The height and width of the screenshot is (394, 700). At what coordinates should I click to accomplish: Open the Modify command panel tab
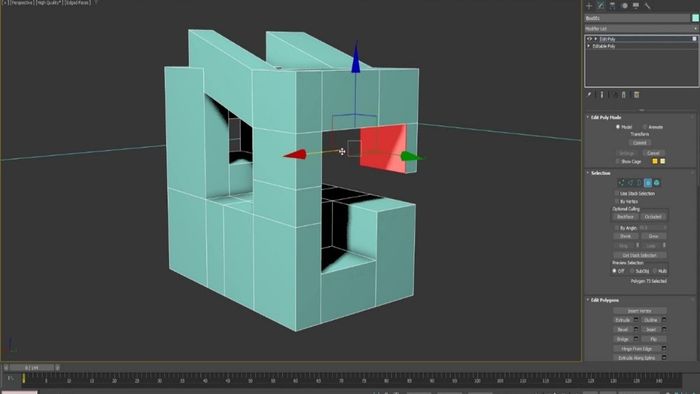coord(600,6)
